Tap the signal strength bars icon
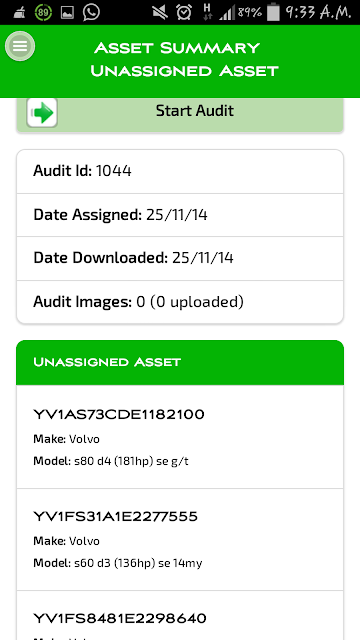 (227, 13)
